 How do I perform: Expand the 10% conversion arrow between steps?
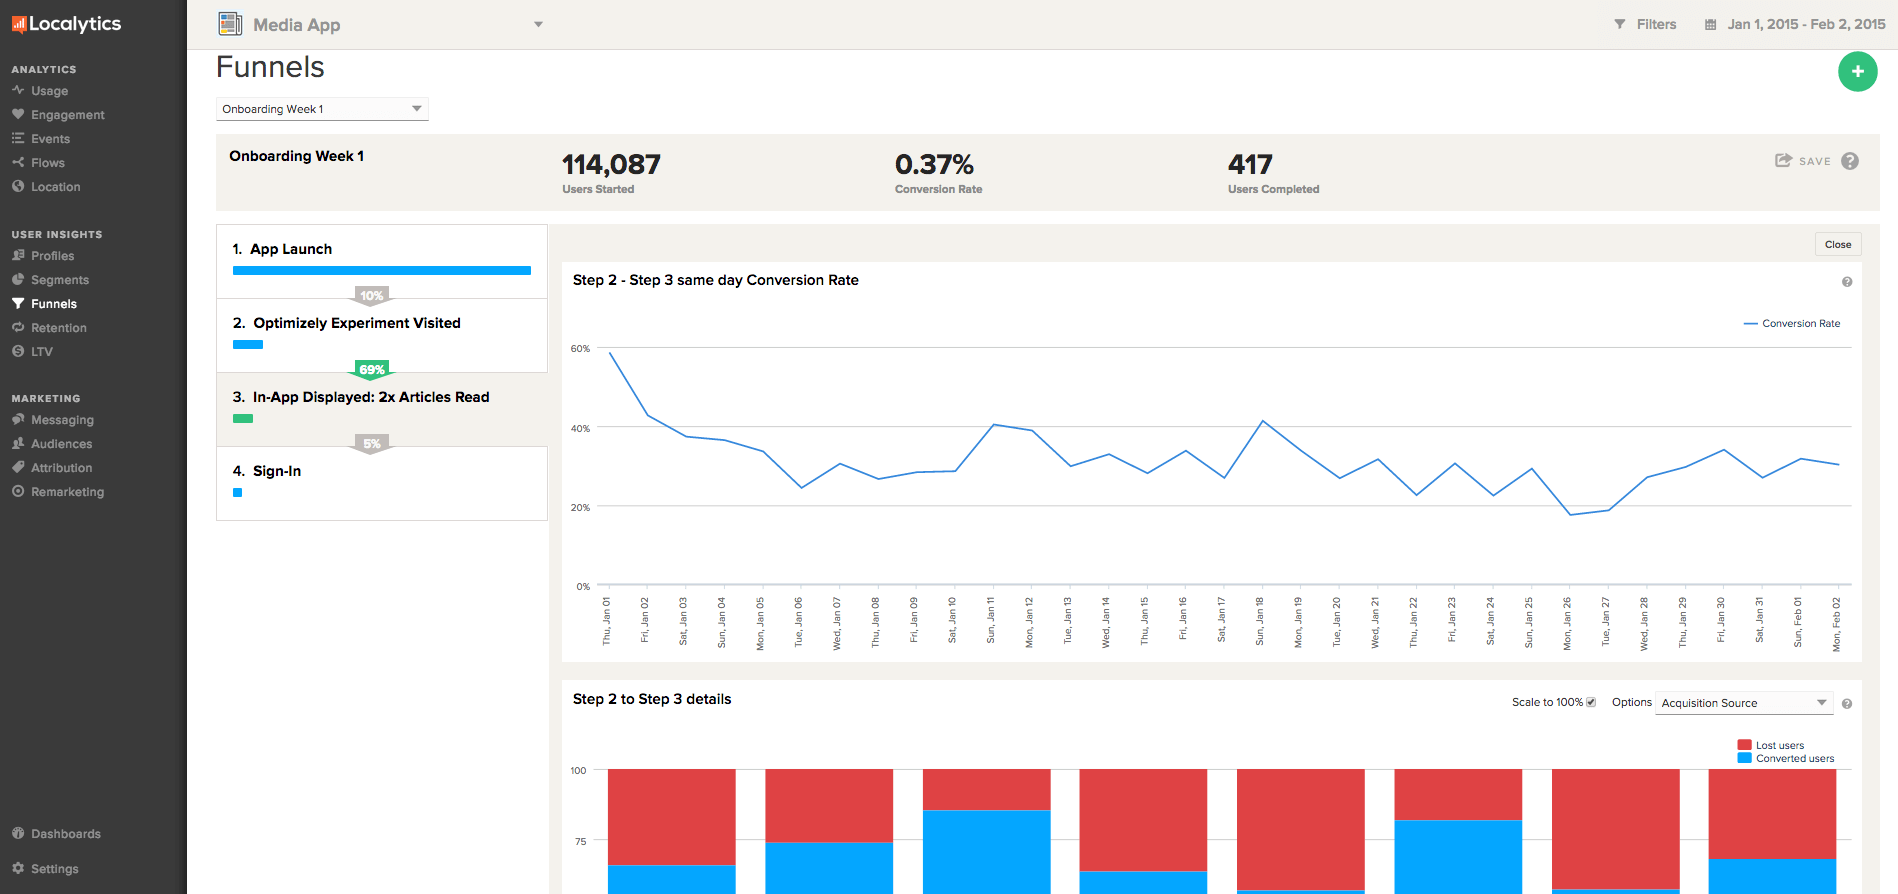point(371,295)
